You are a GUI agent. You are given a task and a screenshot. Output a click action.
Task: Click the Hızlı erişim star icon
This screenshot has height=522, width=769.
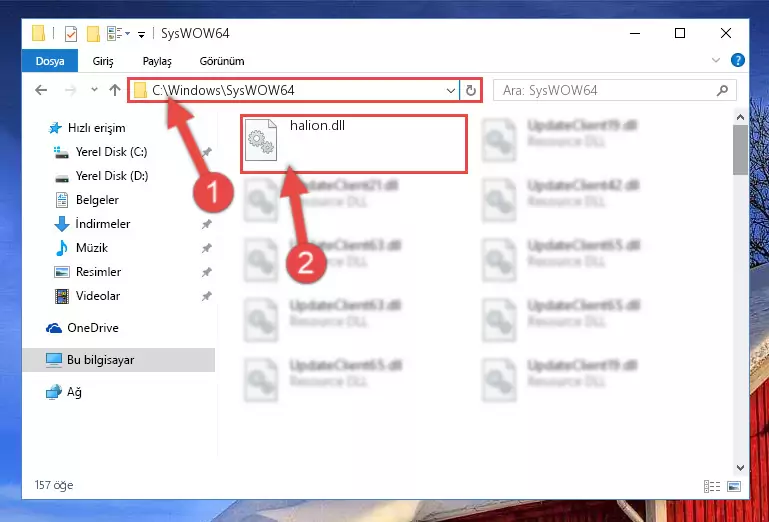tap(55, 128)
